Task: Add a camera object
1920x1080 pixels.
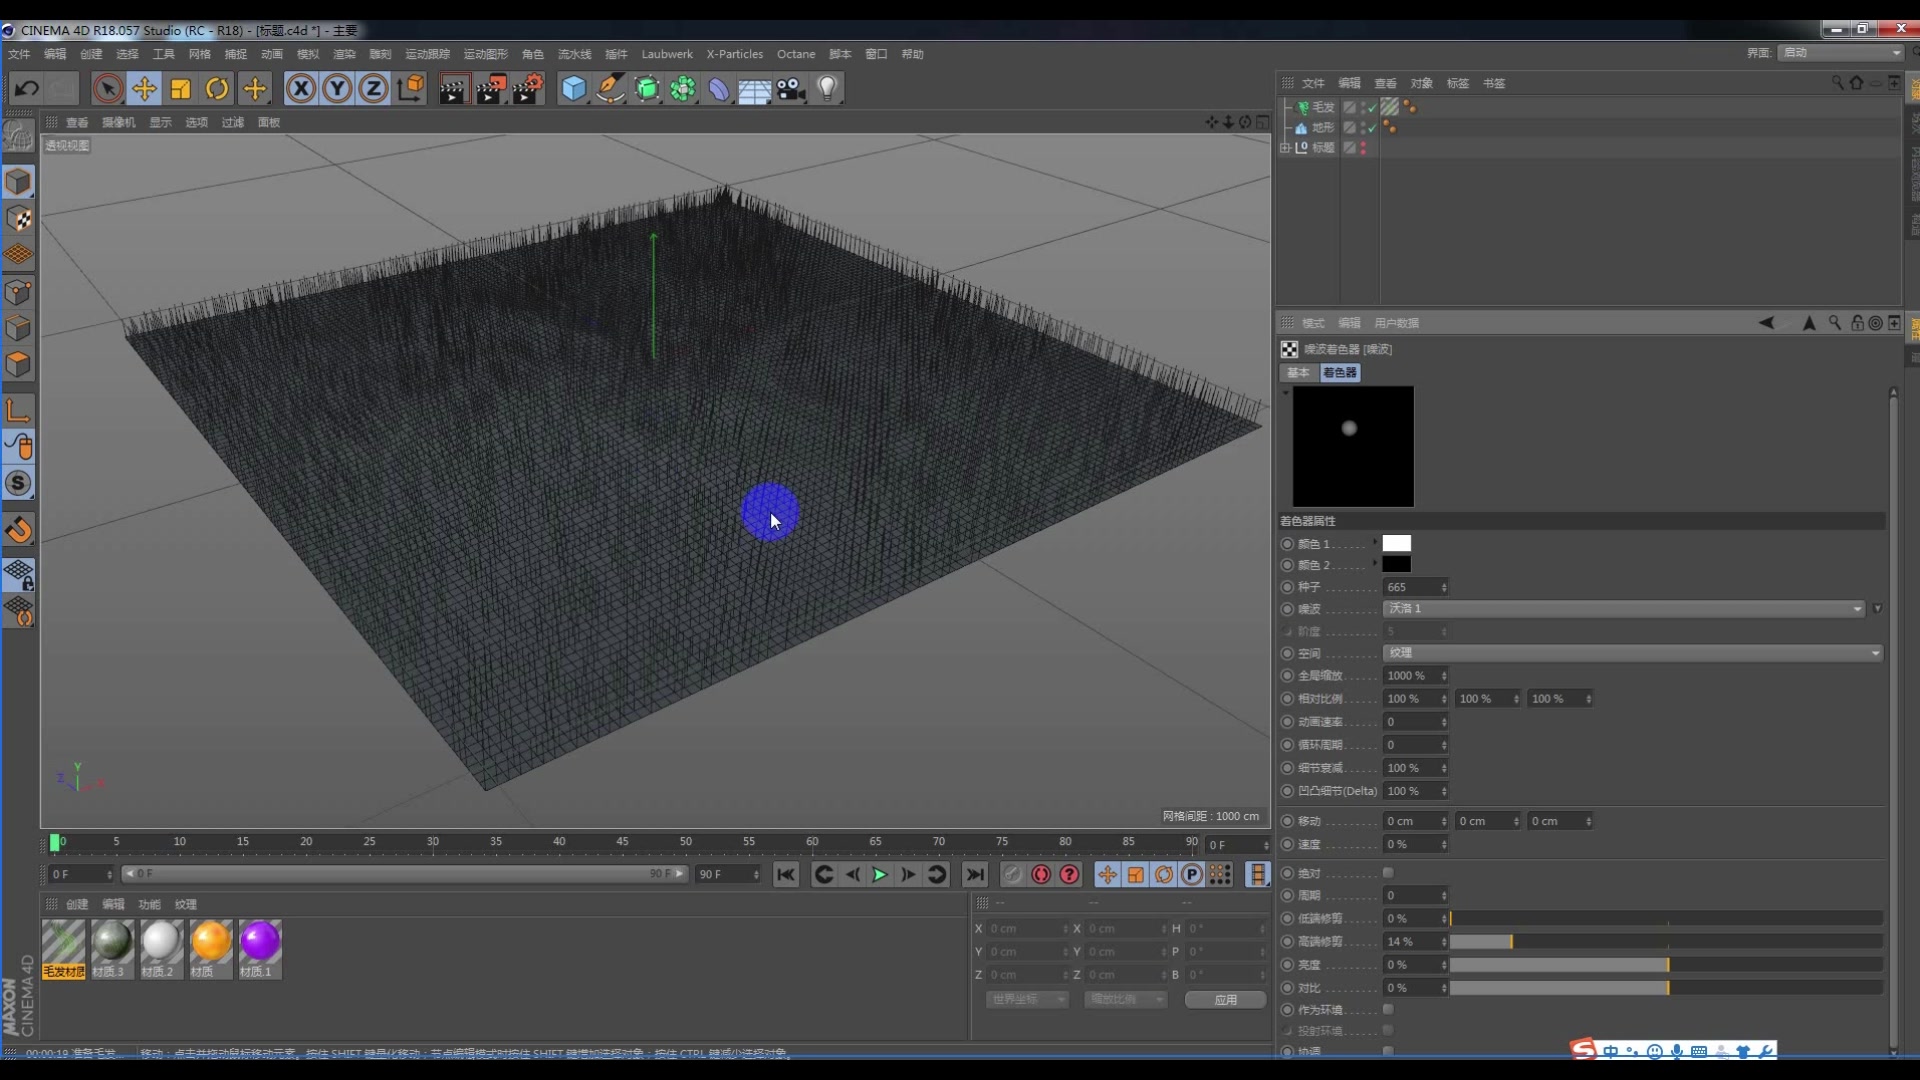Action: tap(791, 89)
